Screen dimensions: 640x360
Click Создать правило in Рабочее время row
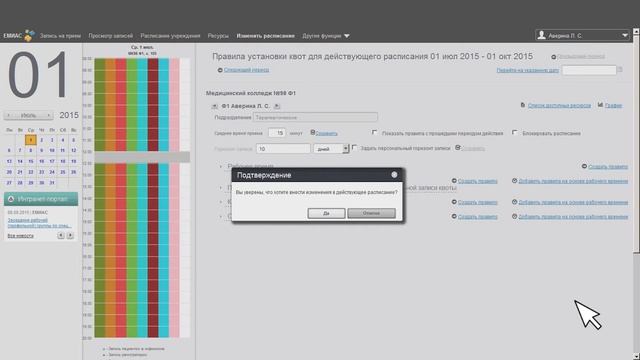tap(608, 167)
